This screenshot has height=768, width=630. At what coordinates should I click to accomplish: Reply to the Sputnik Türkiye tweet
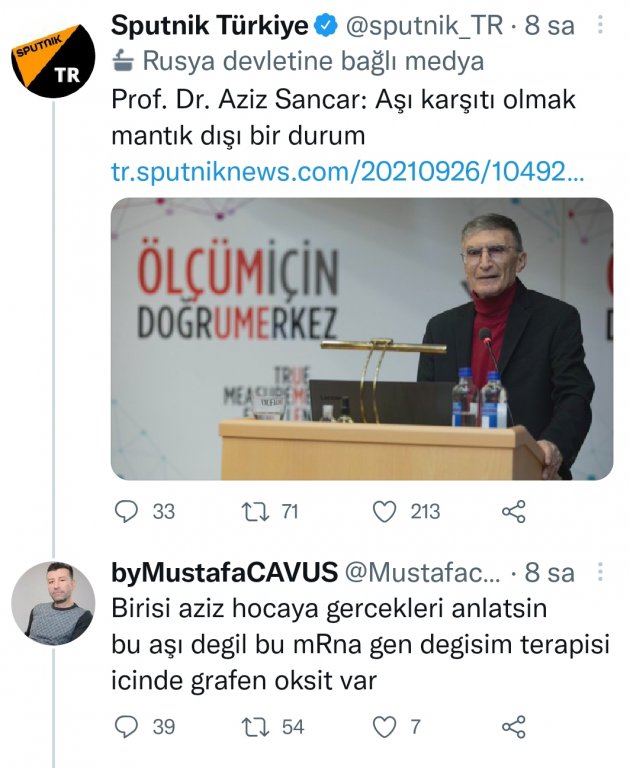[x=126, y=512]
